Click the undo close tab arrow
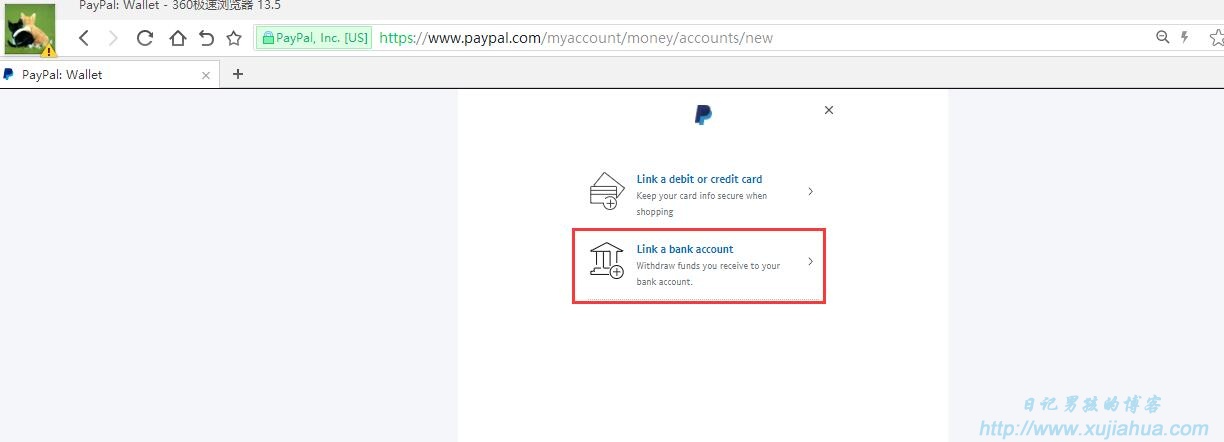Viewport: 1224px width, 442px height. [206, 38]
